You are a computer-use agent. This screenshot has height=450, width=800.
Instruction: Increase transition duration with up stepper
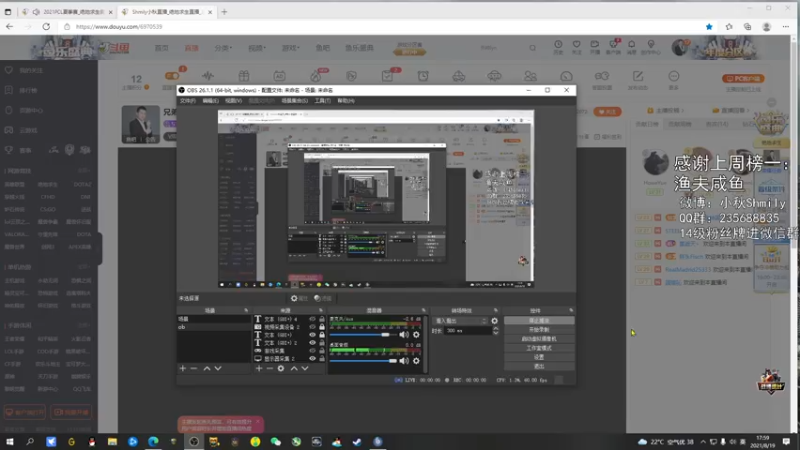tap(495, 329)
